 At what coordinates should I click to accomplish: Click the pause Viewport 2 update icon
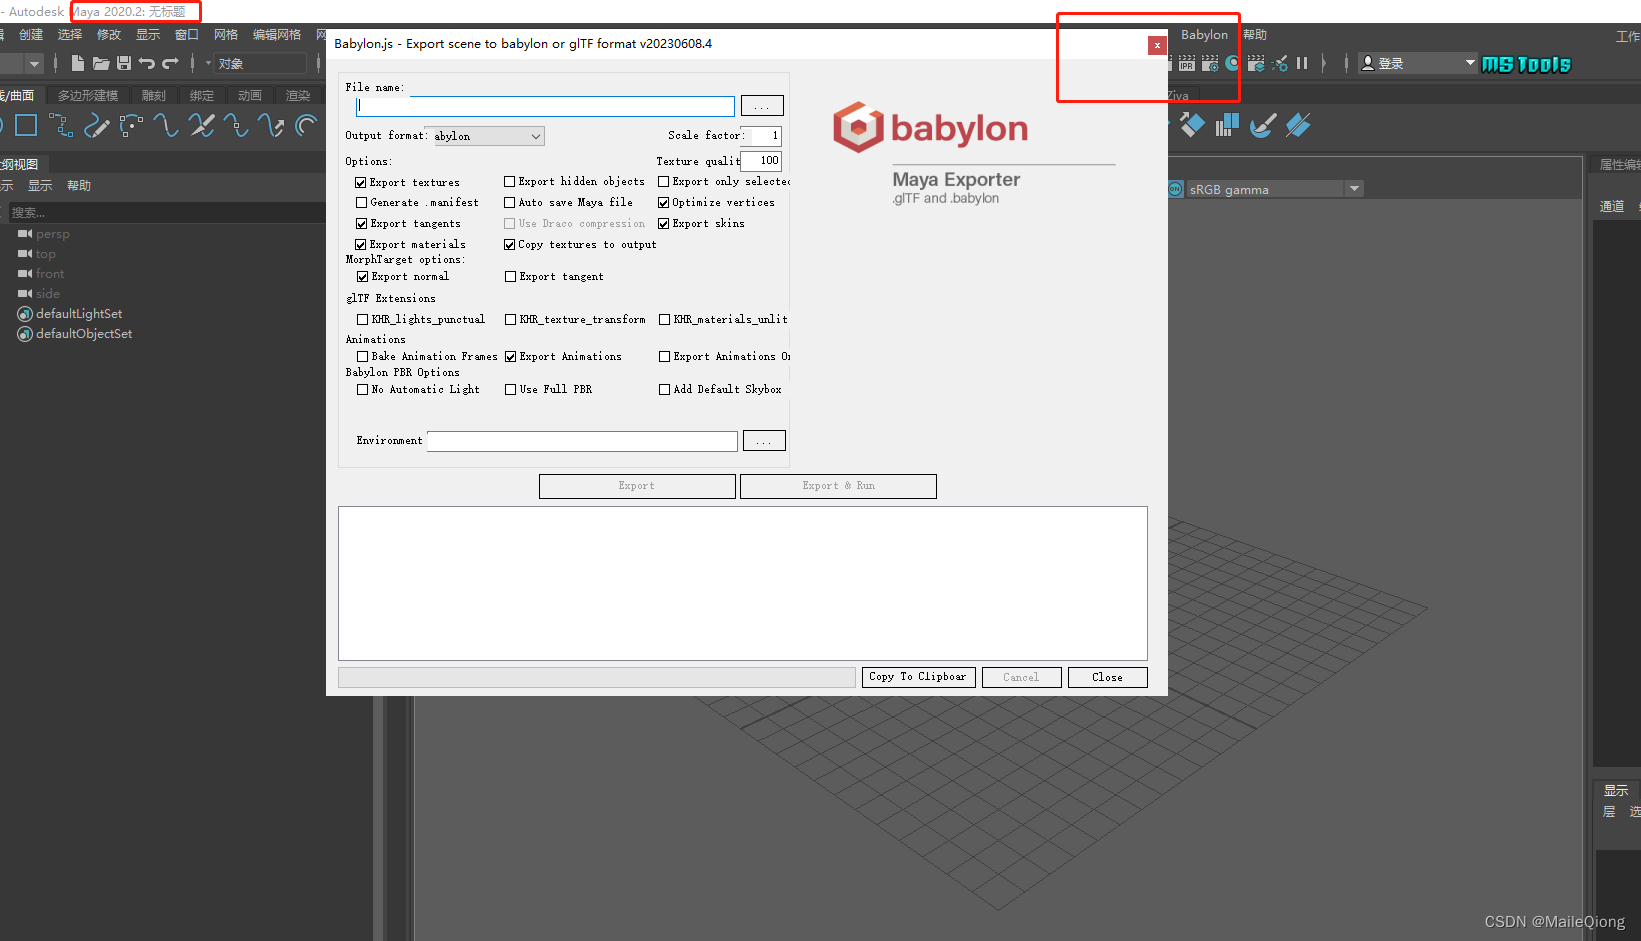pos(1302,63)
